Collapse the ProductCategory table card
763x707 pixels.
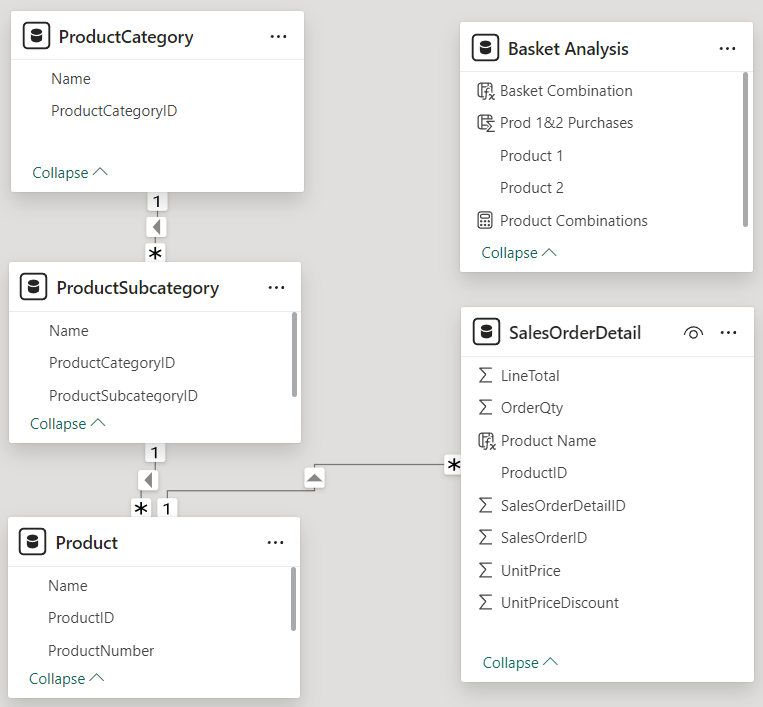[70, 173]
